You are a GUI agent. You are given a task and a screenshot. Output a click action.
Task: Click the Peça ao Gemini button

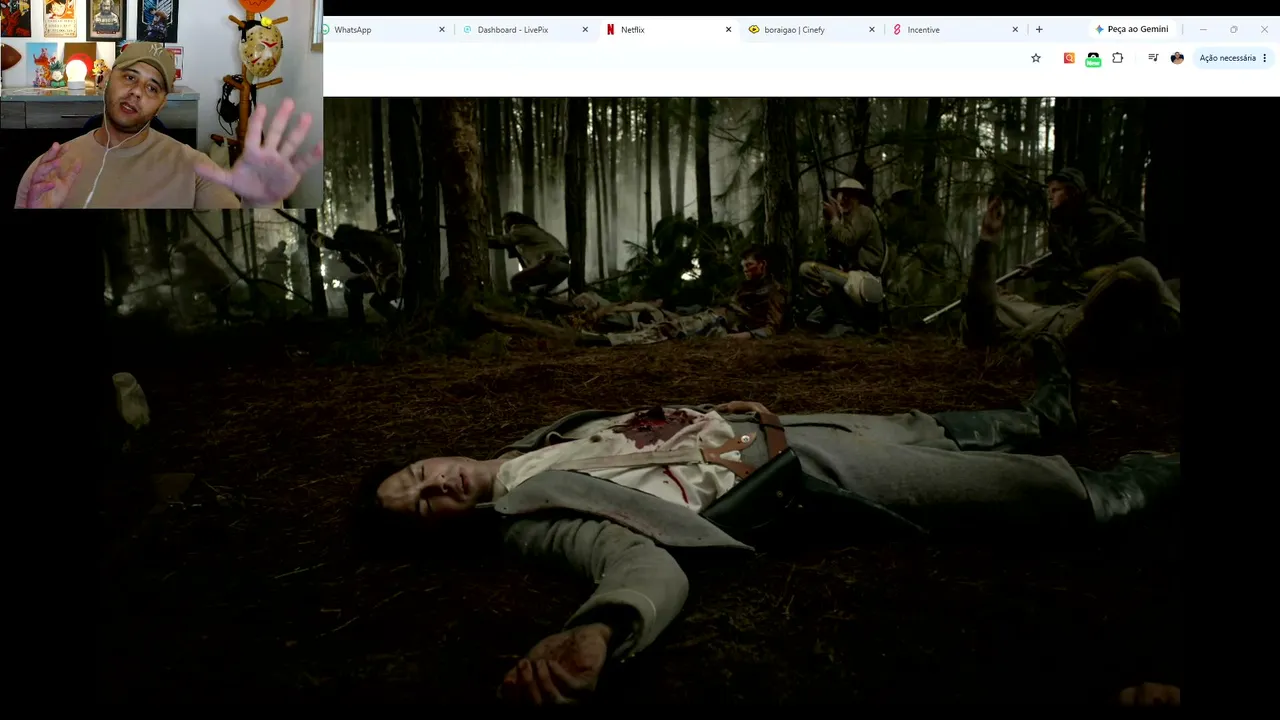click(1131, 30)
